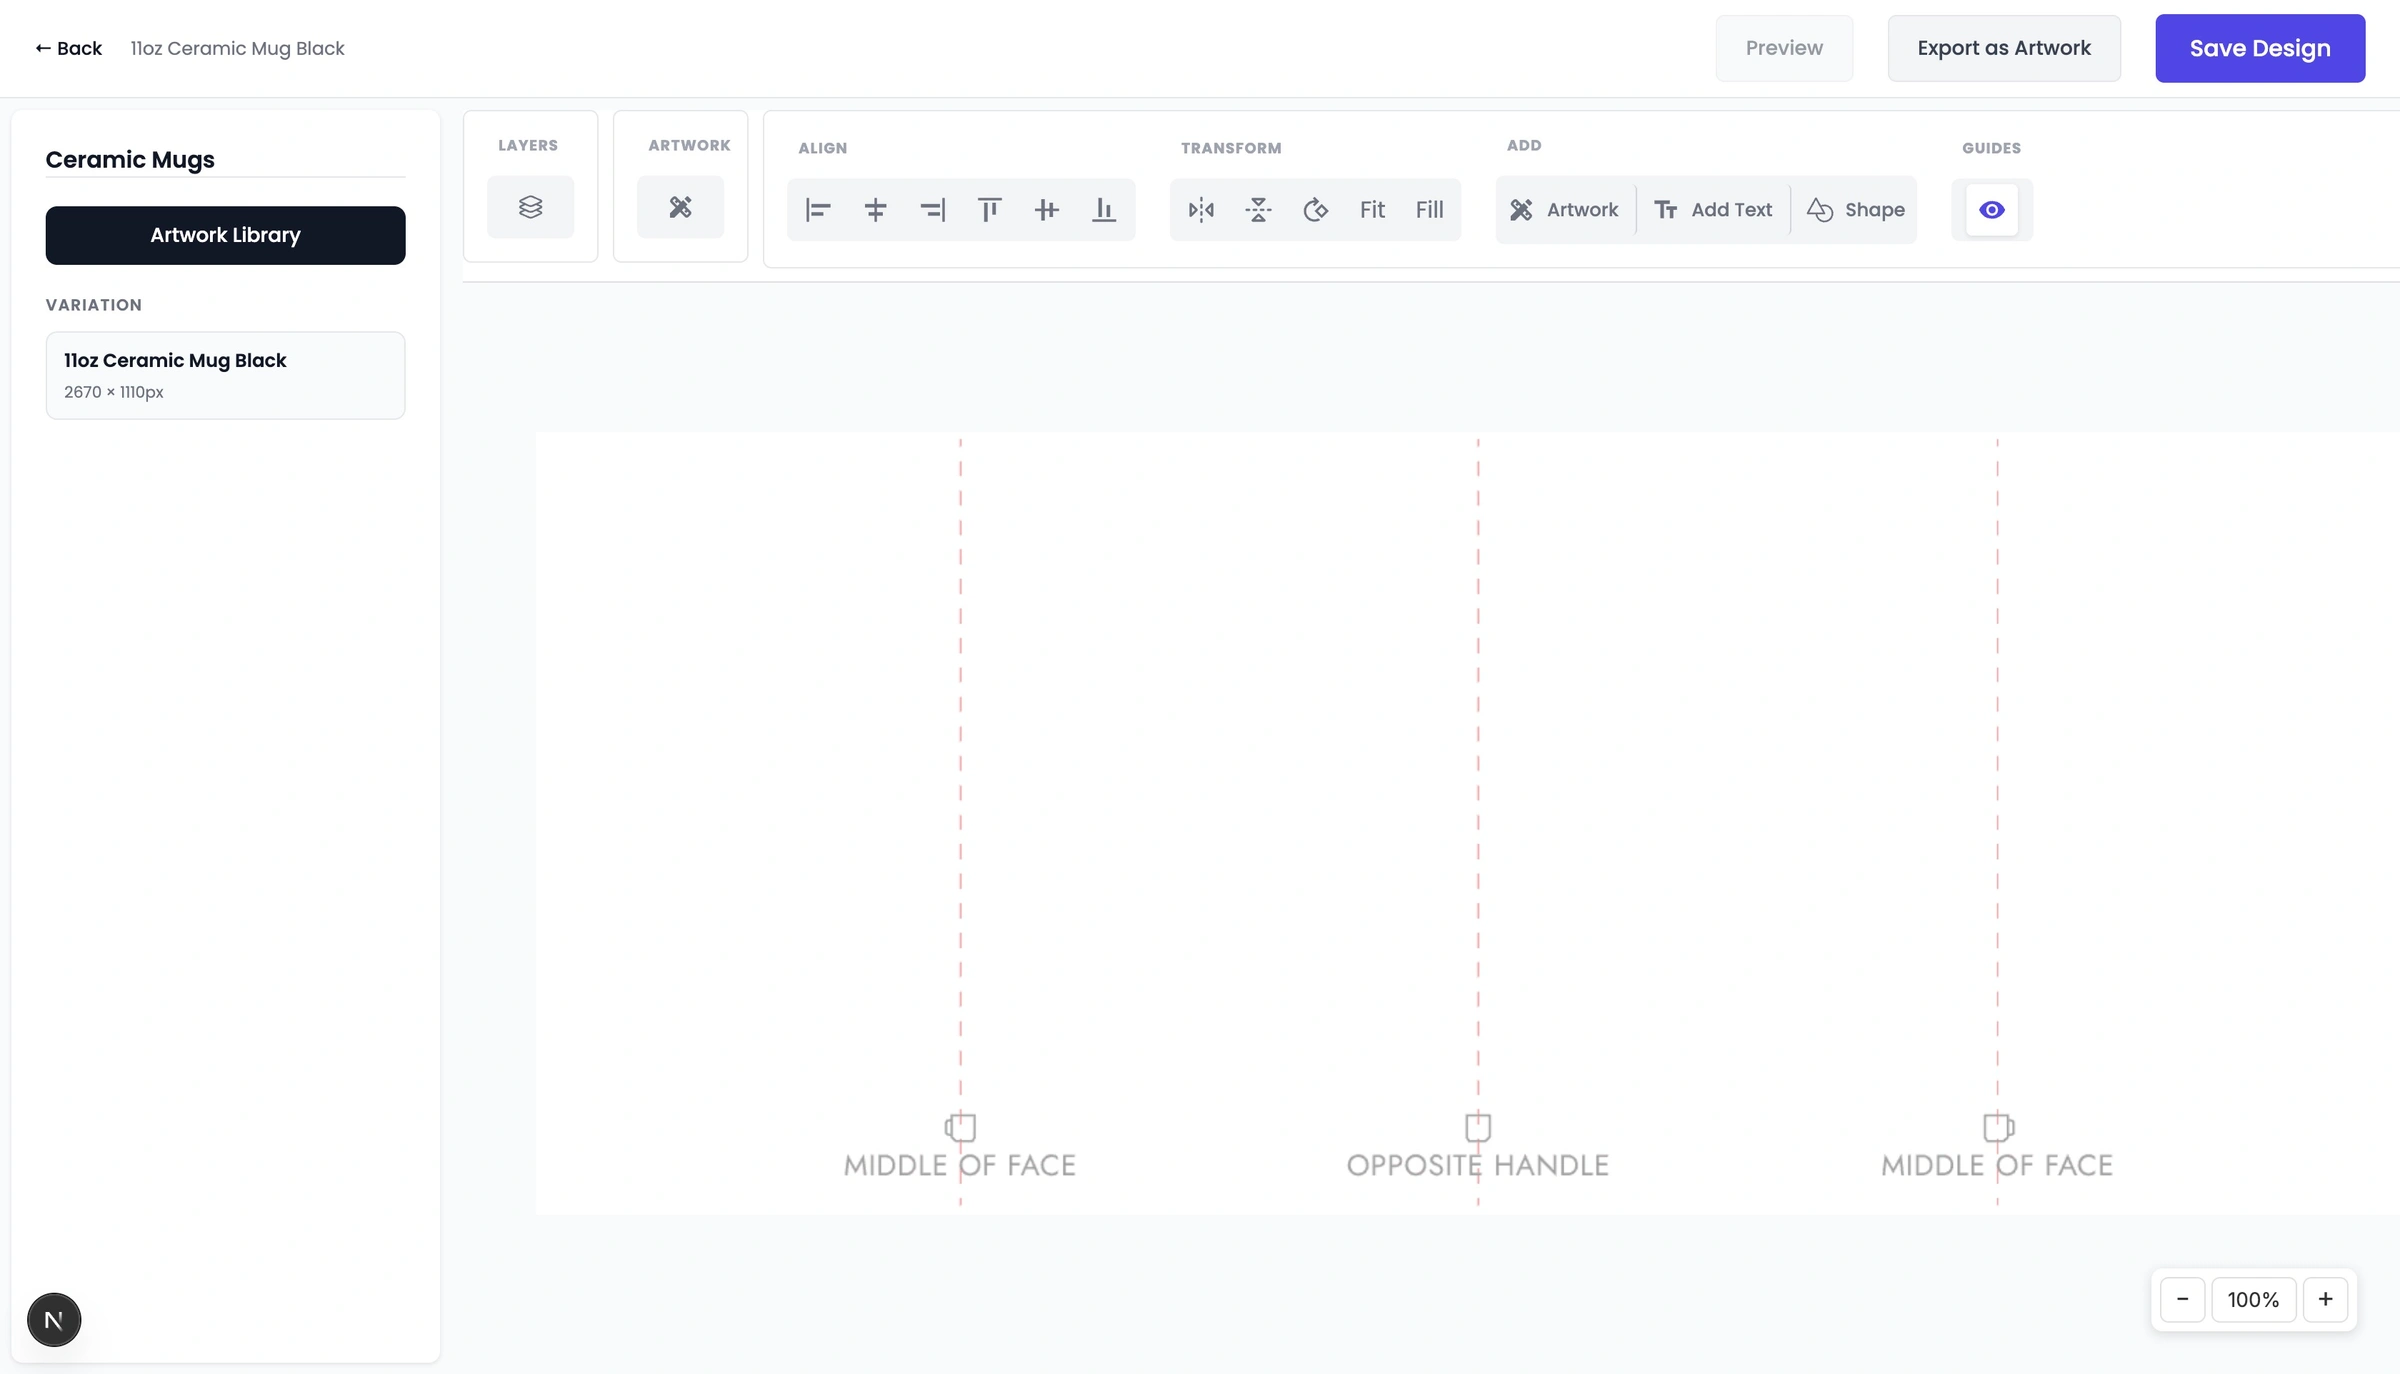
Task: Open the Artwork Library
Action: [x=225, y=235]
